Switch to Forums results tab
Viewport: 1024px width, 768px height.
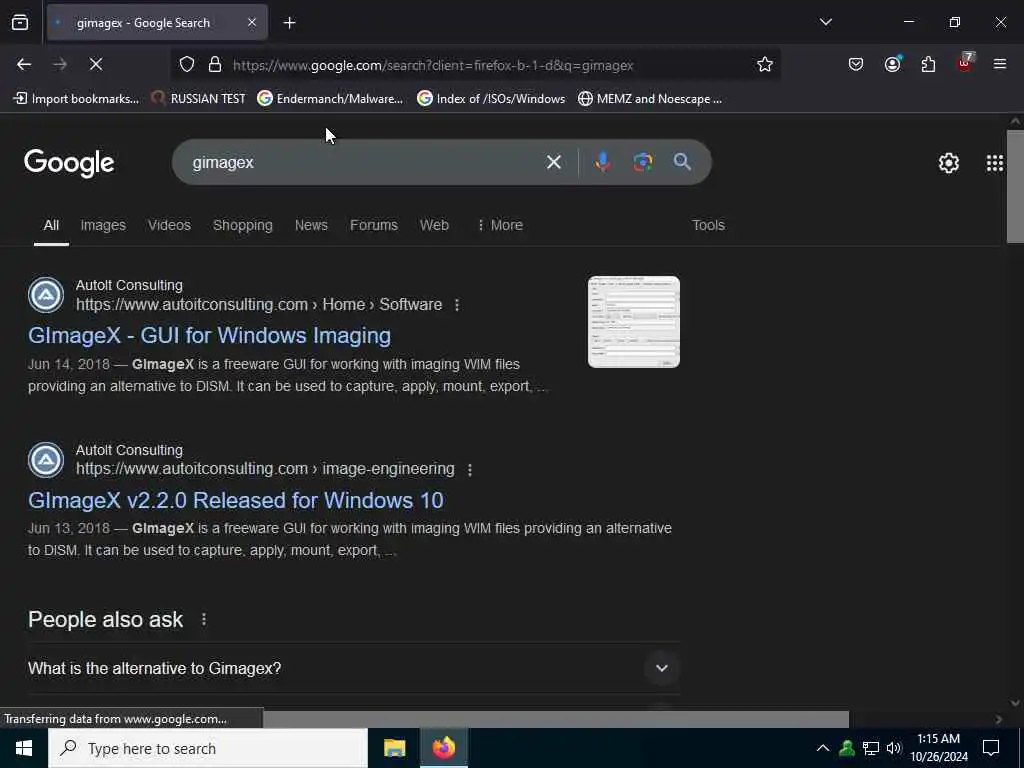[374, 225]
